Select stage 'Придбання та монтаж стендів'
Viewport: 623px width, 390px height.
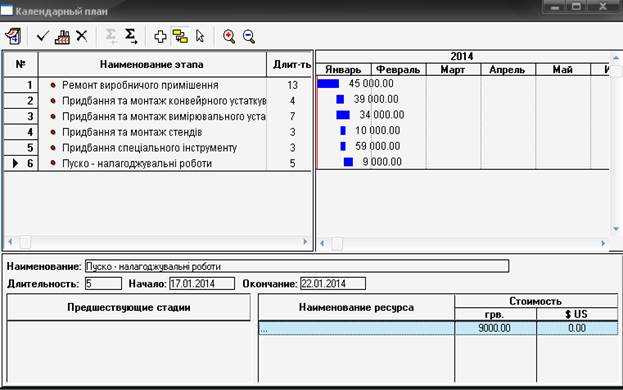[x=132, y=132]
